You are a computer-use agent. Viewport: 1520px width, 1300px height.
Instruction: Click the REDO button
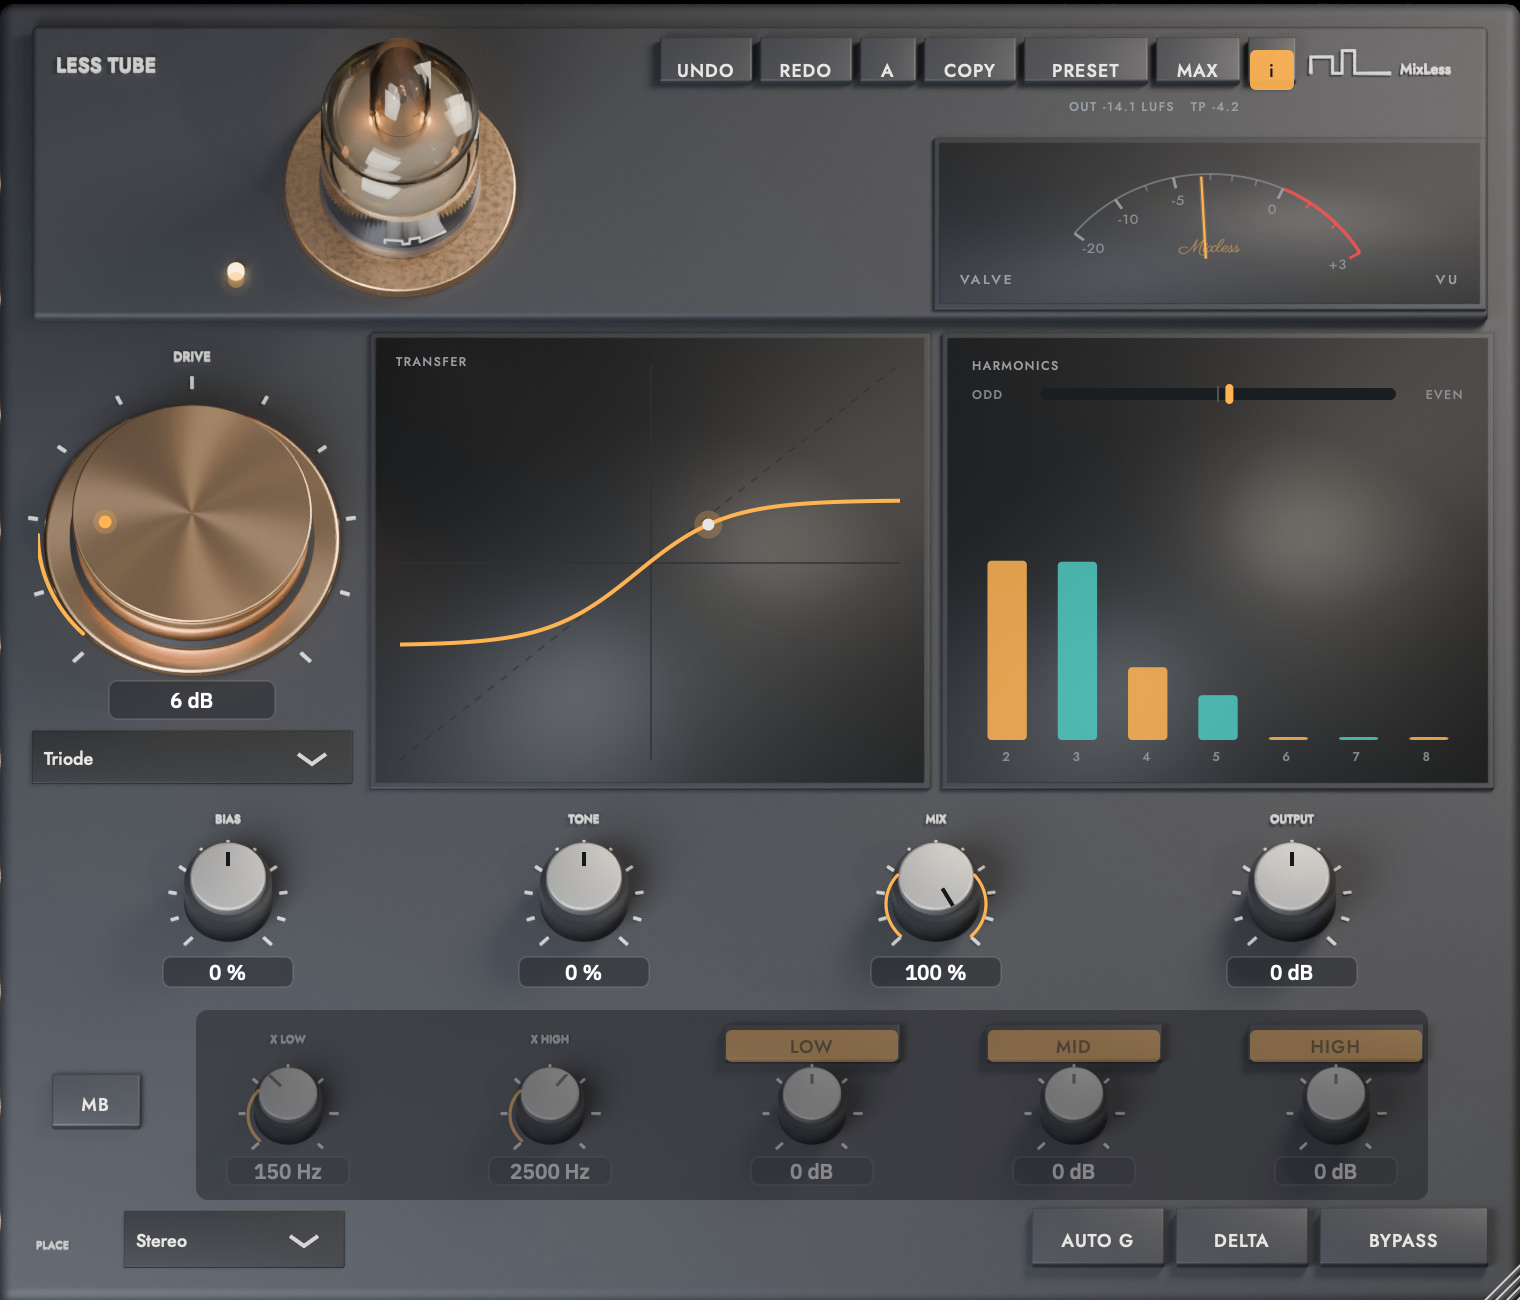(805, 63)
